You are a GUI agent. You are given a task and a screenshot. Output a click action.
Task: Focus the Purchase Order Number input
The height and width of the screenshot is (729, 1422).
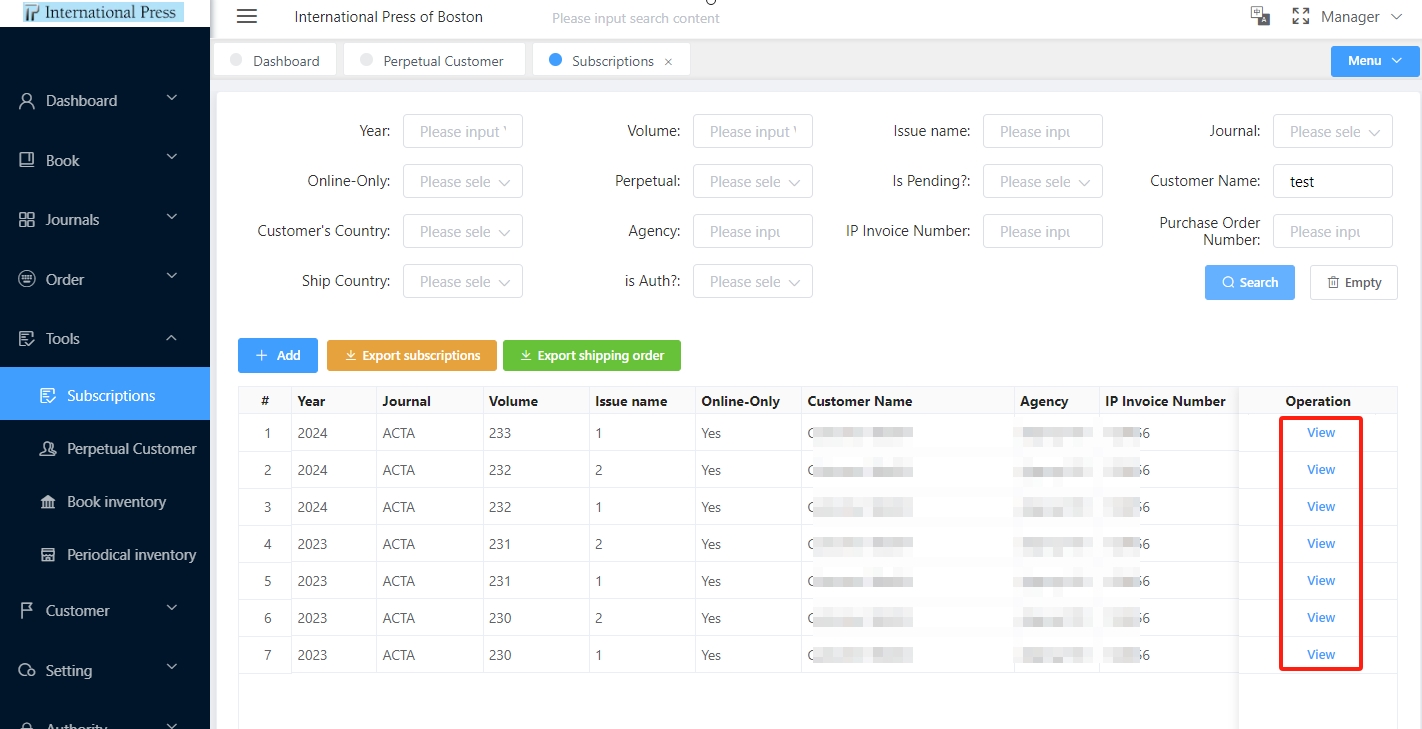[1332, 231]
